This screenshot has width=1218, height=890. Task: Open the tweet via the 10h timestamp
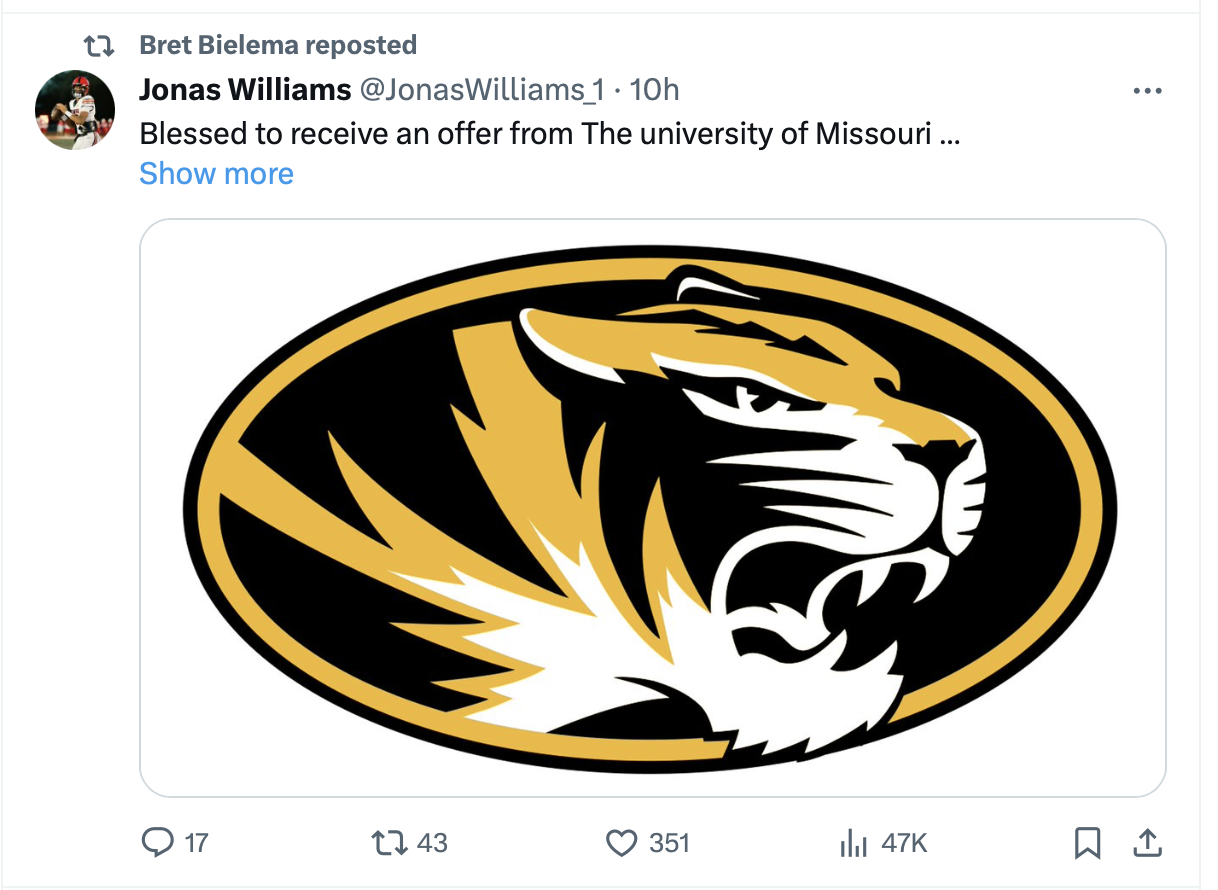point(655,90)
